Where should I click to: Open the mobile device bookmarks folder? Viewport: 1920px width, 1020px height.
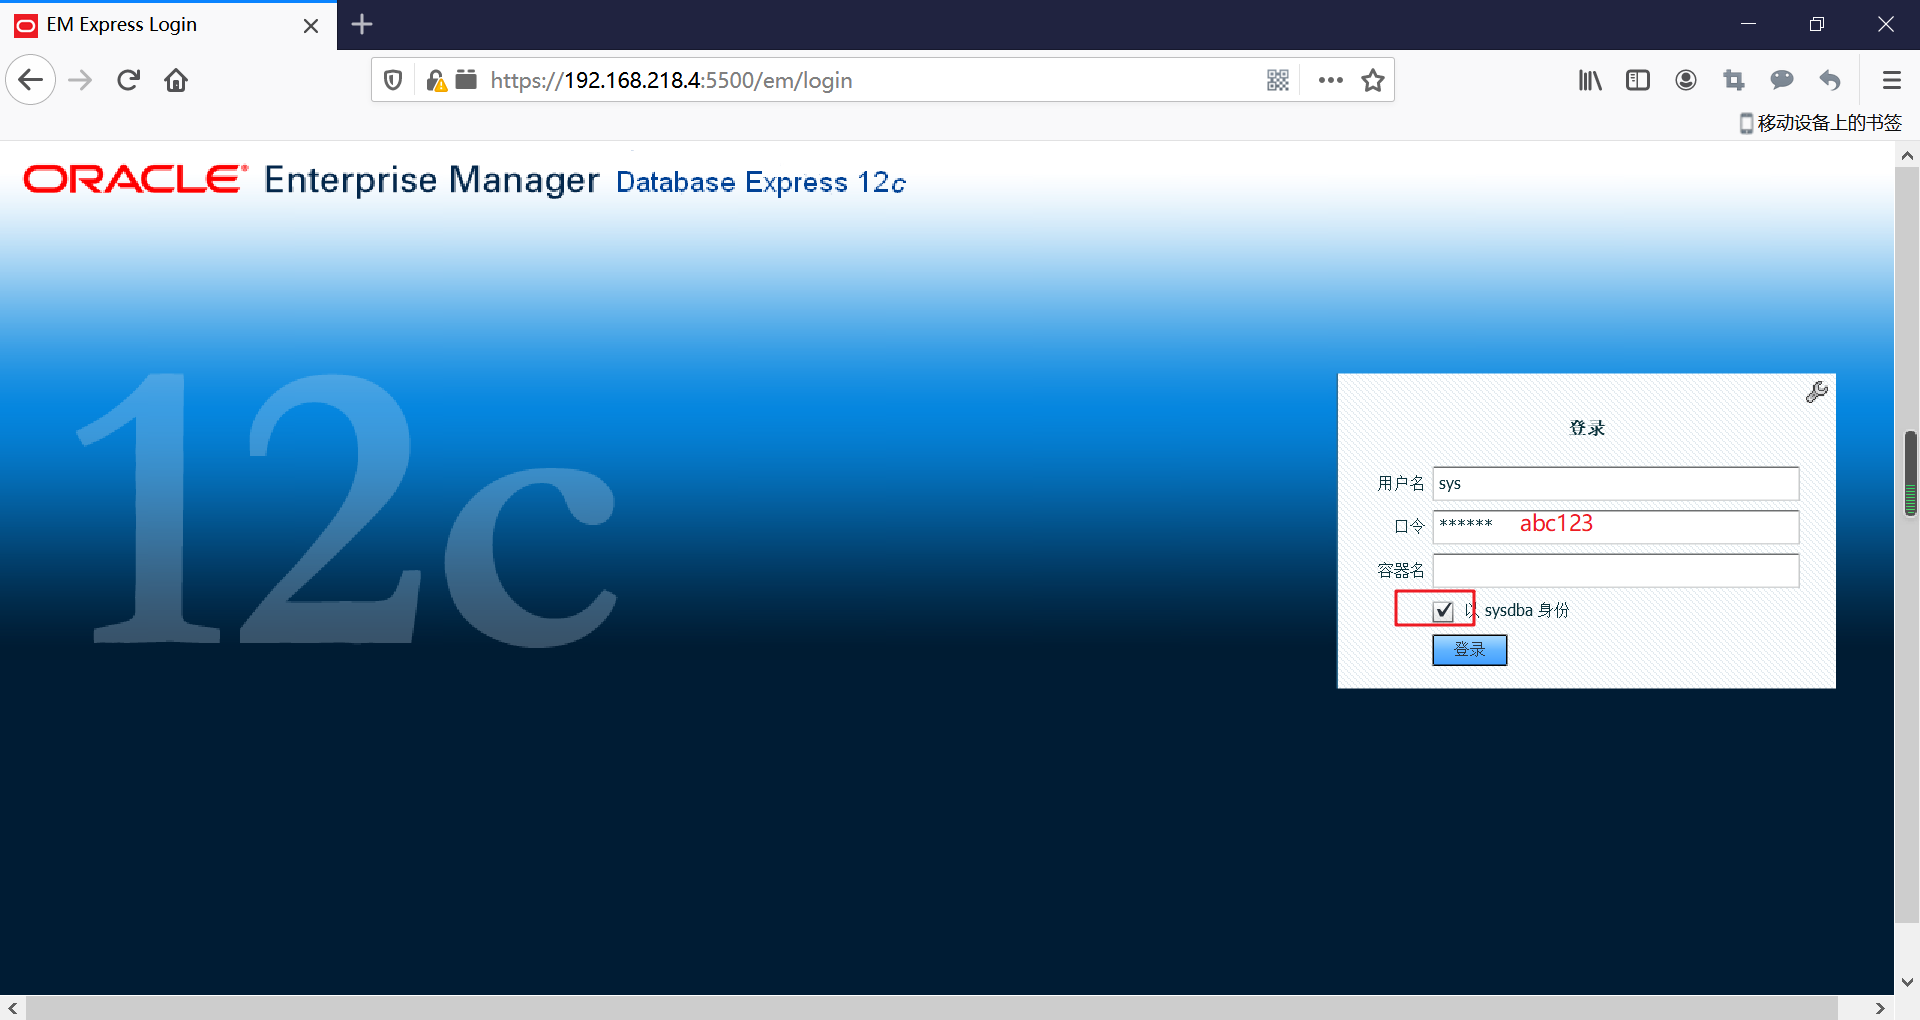coord(1820,123)
